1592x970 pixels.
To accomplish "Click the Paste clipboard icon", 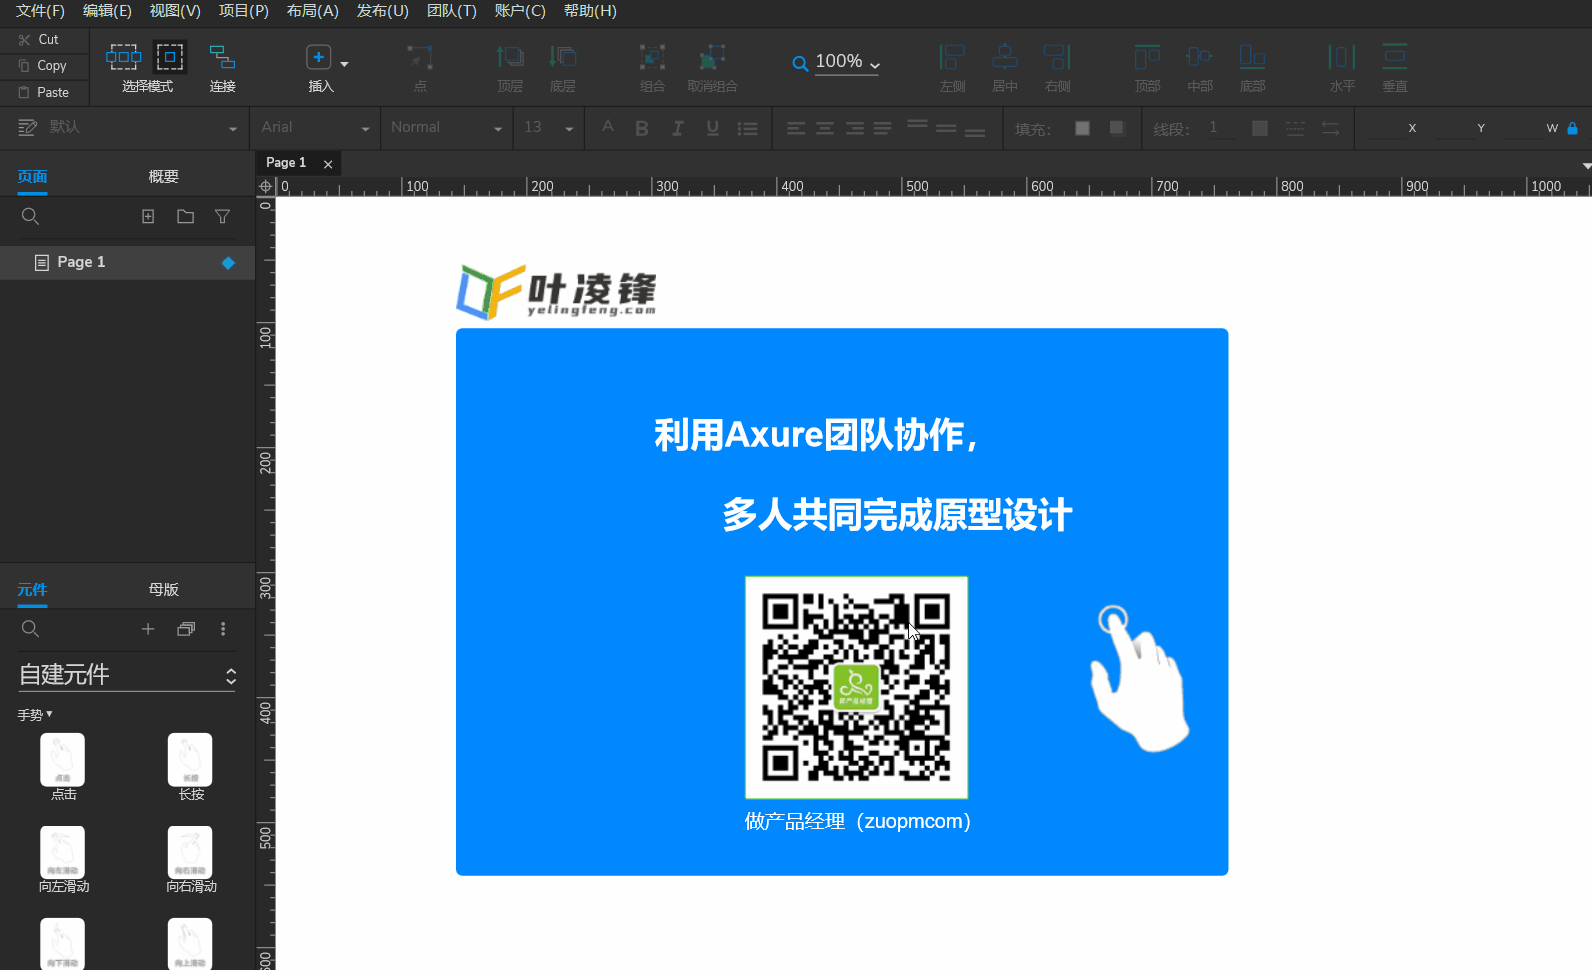I will coord(24,92).
